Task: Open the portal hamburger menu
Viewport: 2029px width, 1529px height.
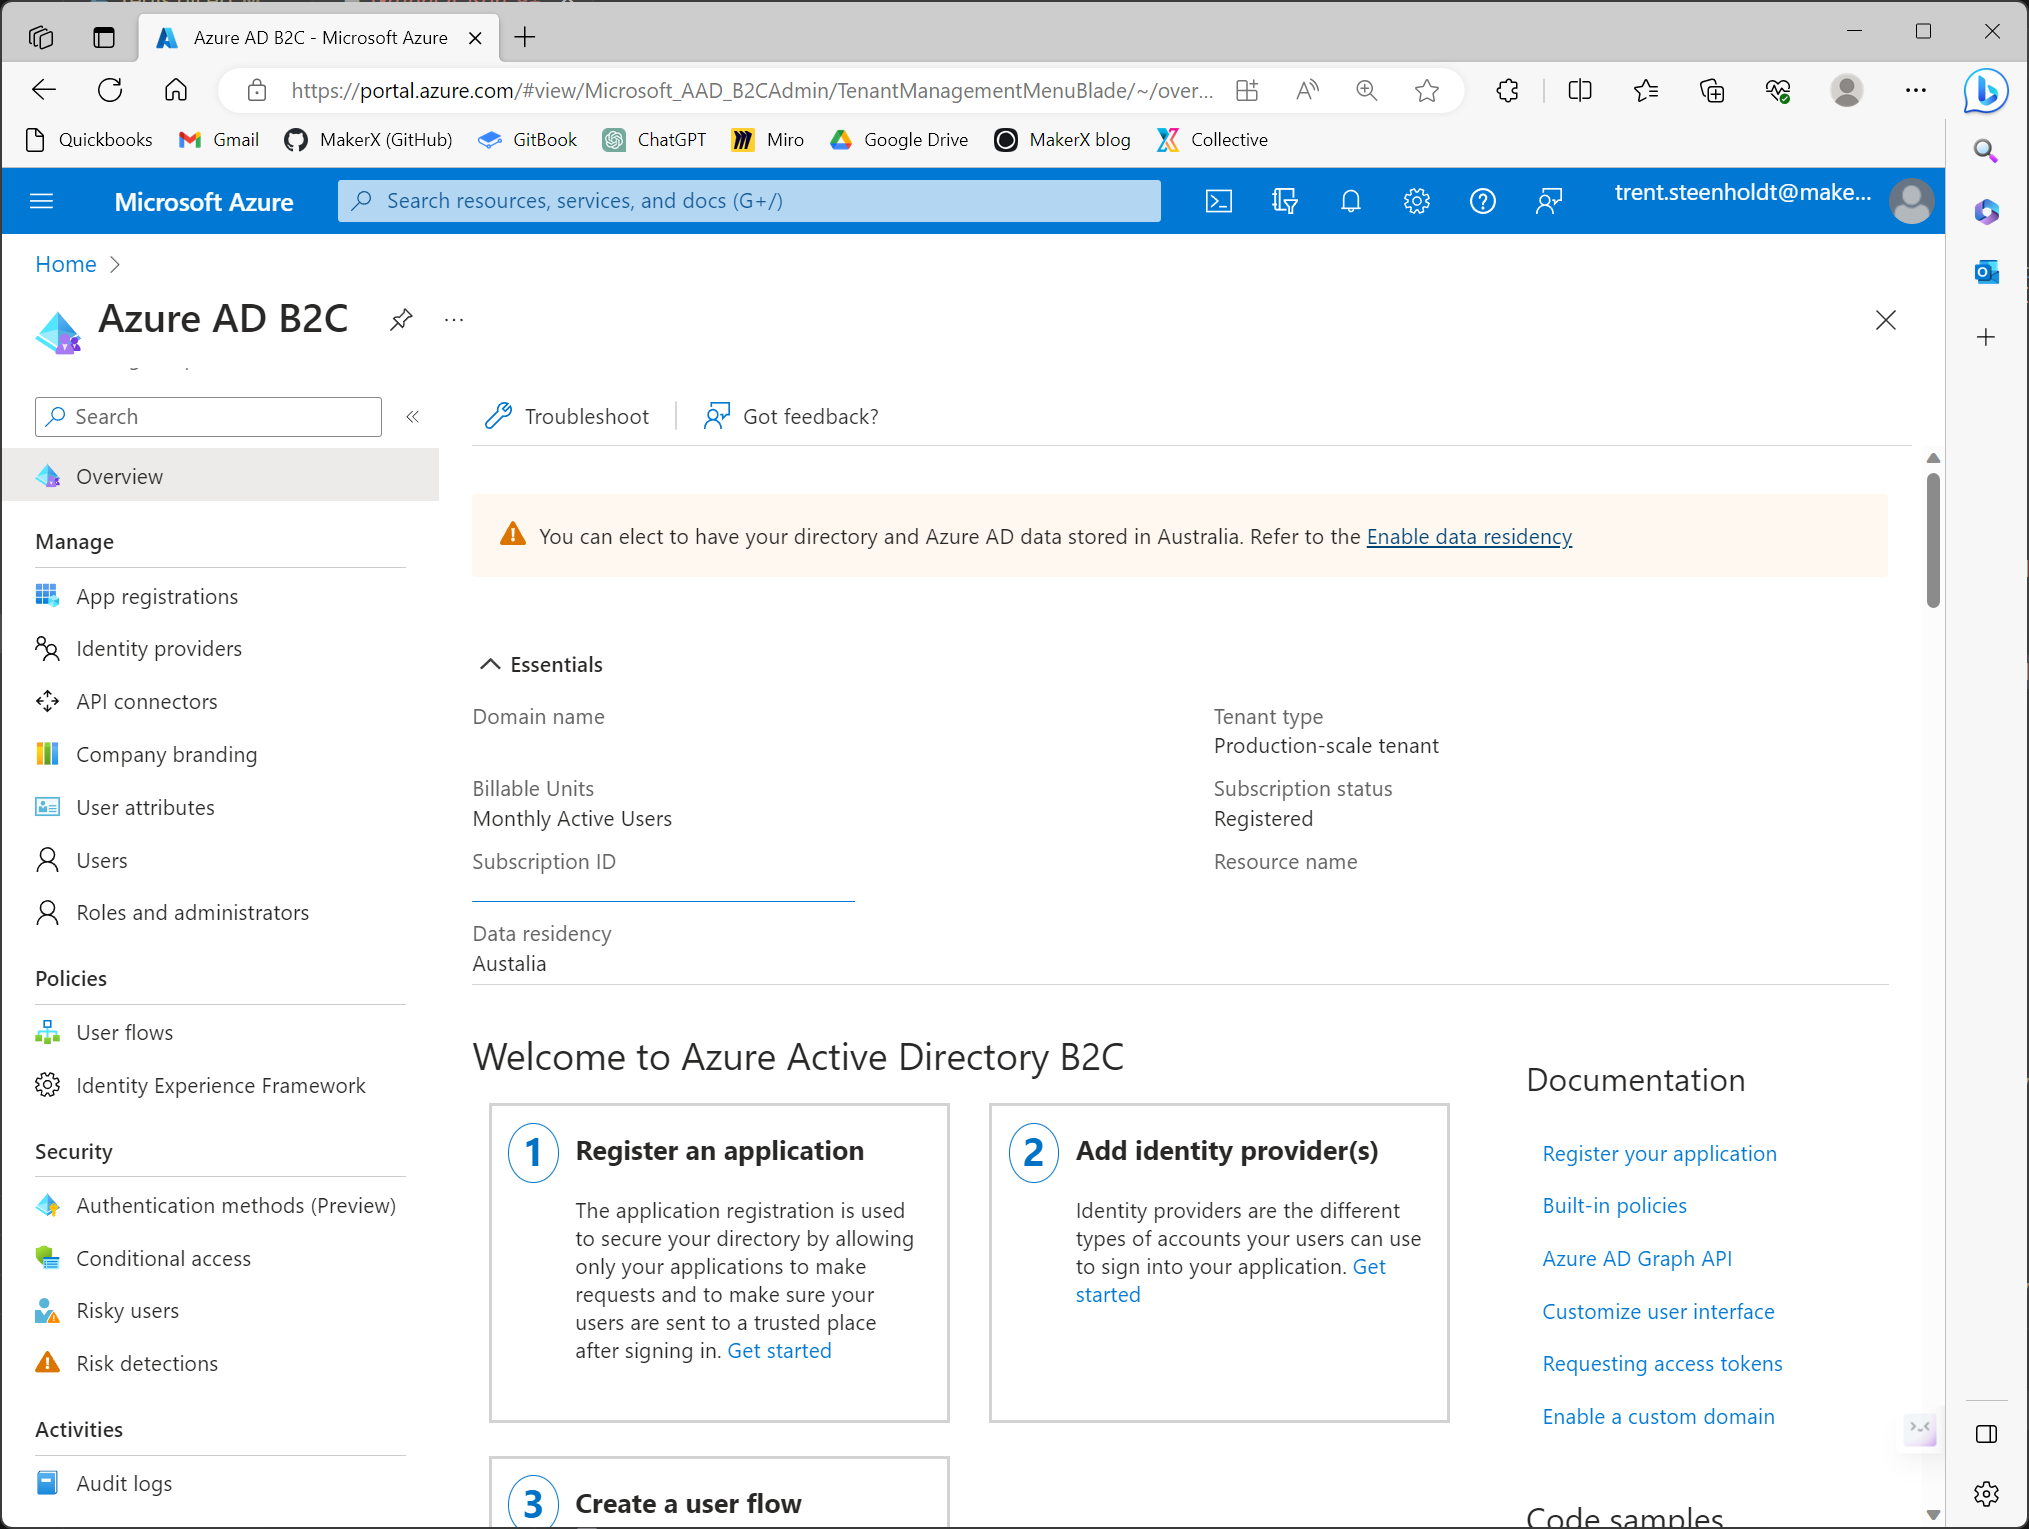Action: 42,201
